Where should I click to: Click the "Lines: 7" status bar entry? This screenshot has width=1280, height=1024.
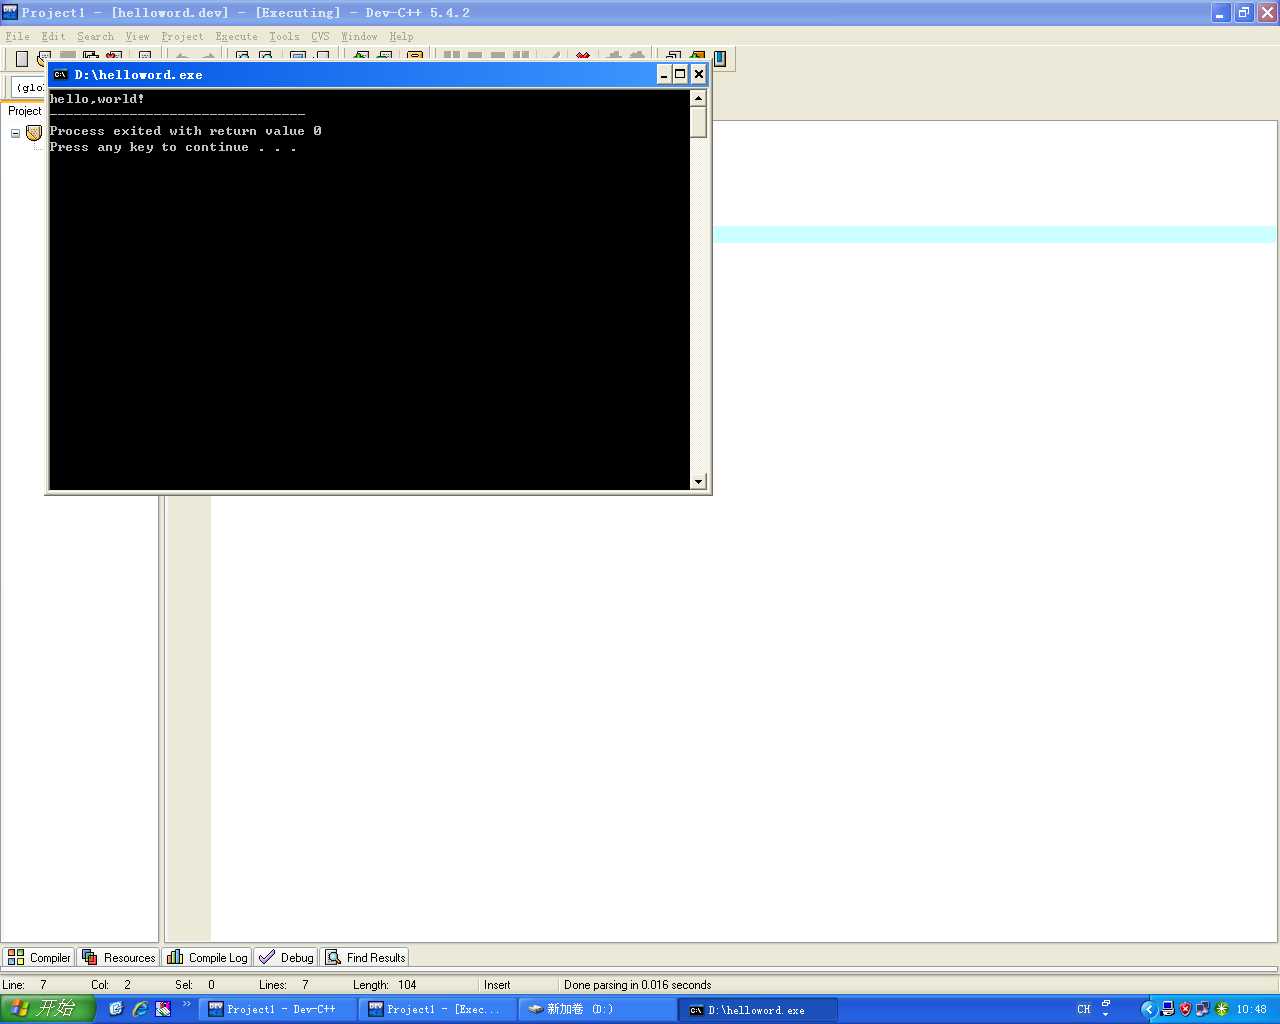[x=284, y=985]
